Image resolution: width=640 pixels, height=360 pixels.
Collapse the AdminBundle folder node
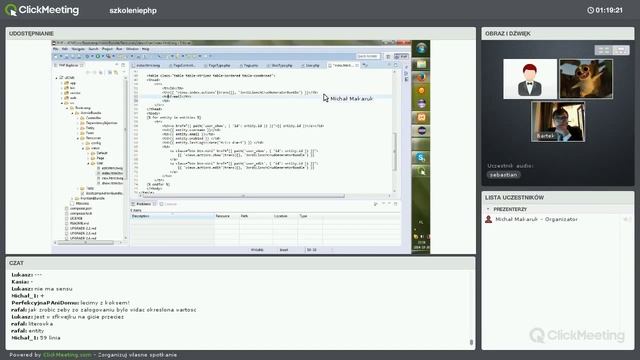(x=73, y=113)
